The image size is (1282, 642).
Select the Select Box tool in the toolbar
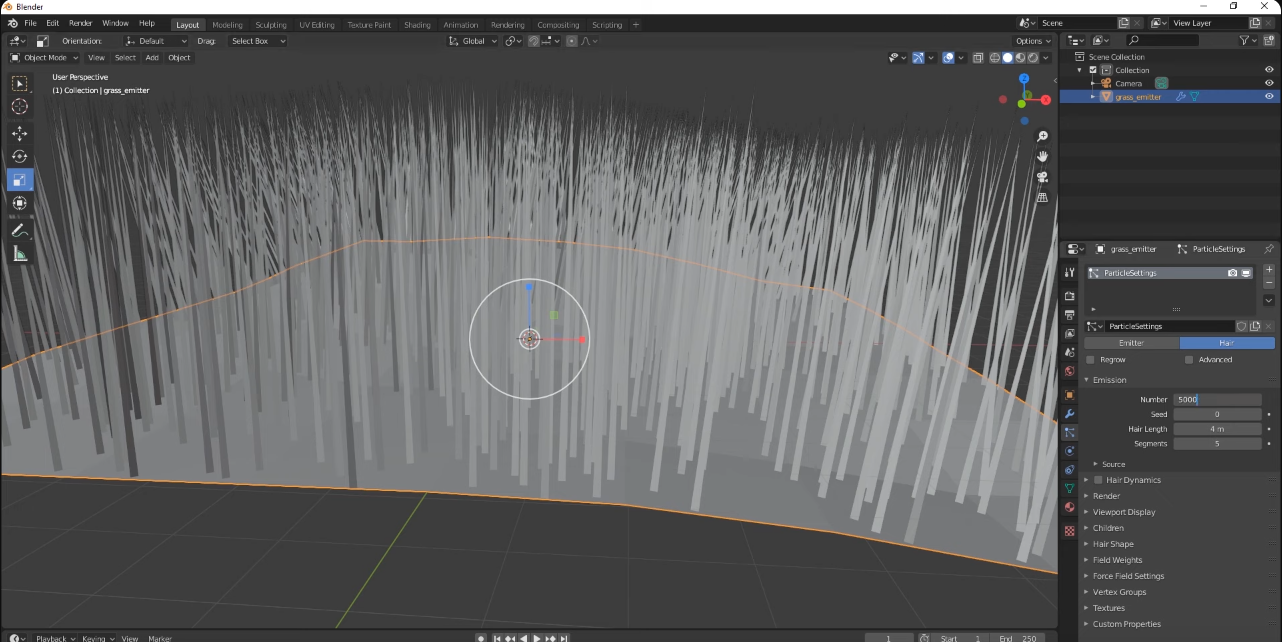pyautogui.click(x=20, y=84)
